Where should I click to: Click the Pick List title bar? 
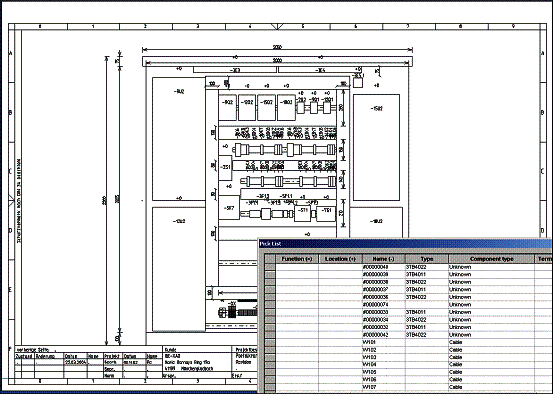[405, 244]
